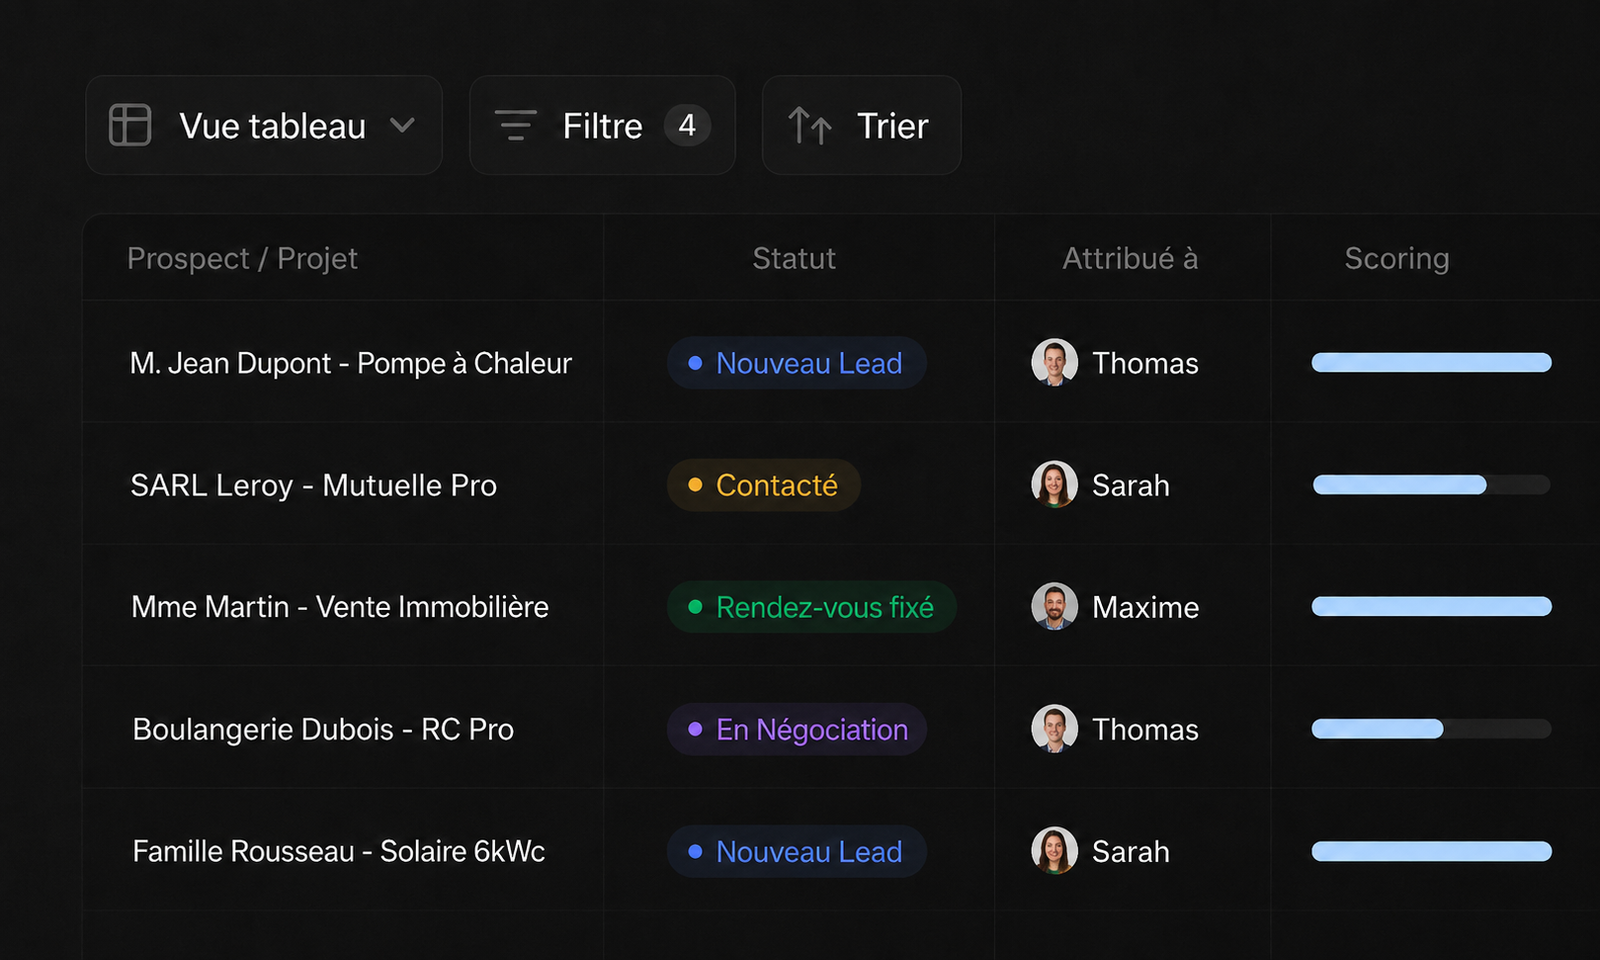
Task: Open the Rendez-vous fixé status badge
Action: 812,607
